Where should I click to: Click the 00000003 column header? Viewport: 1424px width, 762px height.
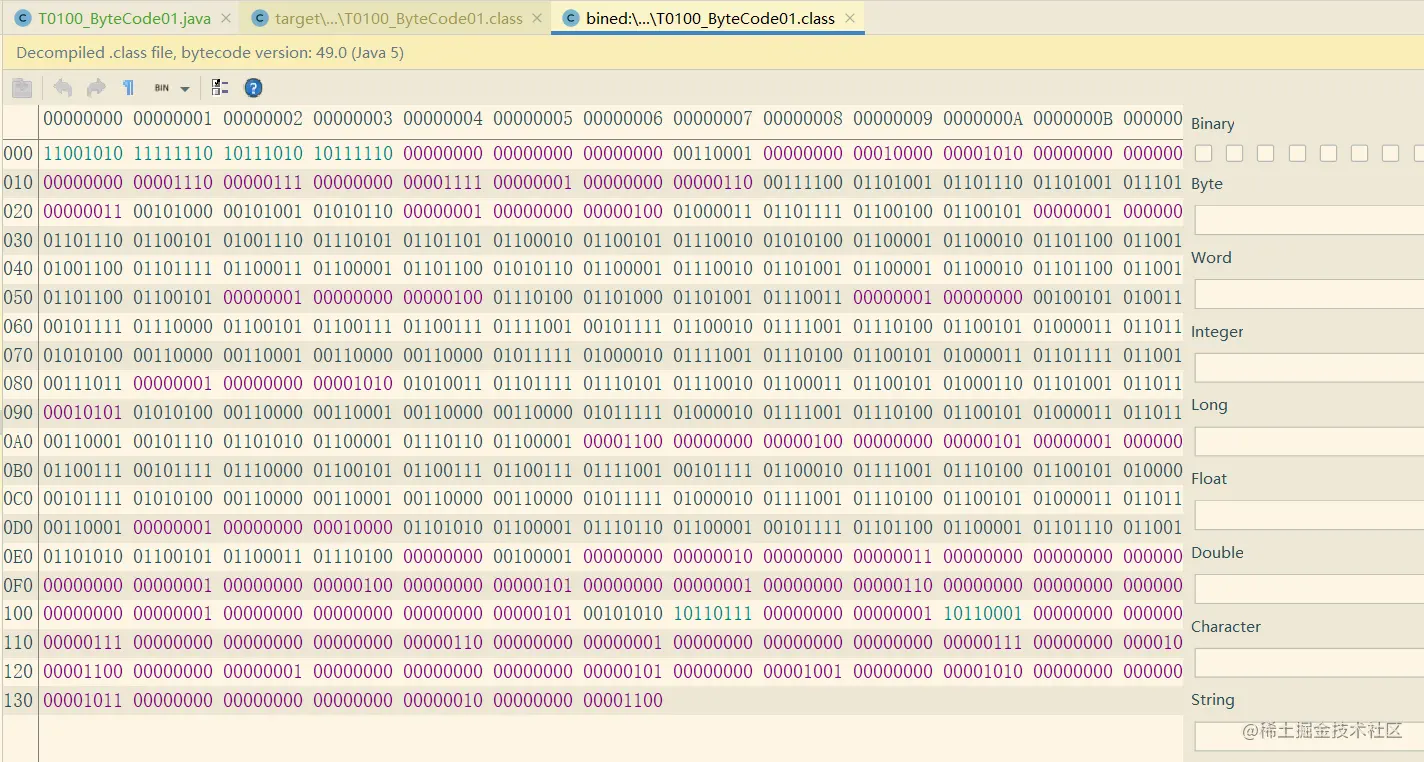click(353, 119)
